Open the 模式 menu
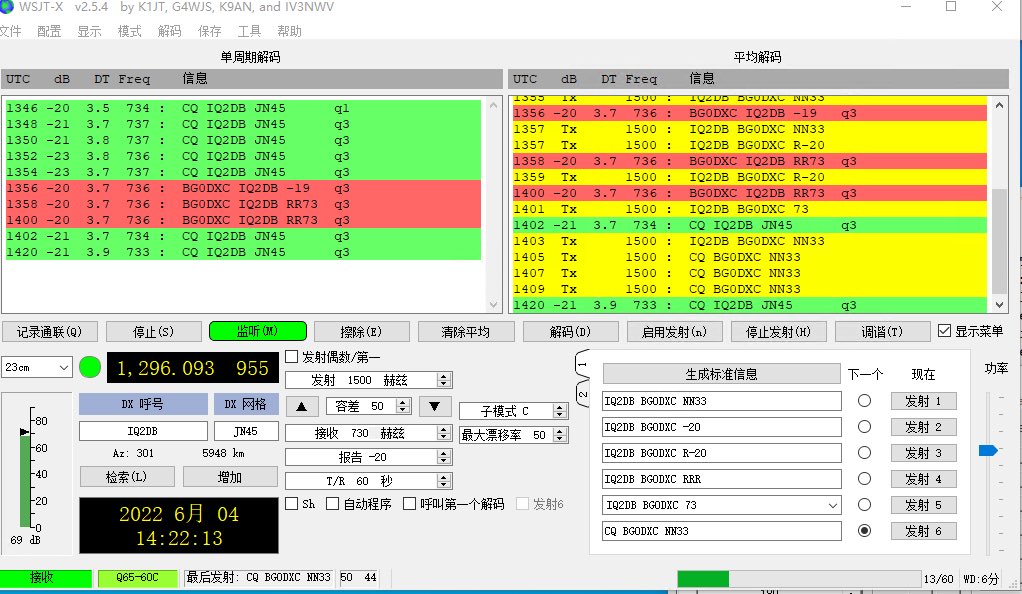1022x594 pixels. [130, 31]
